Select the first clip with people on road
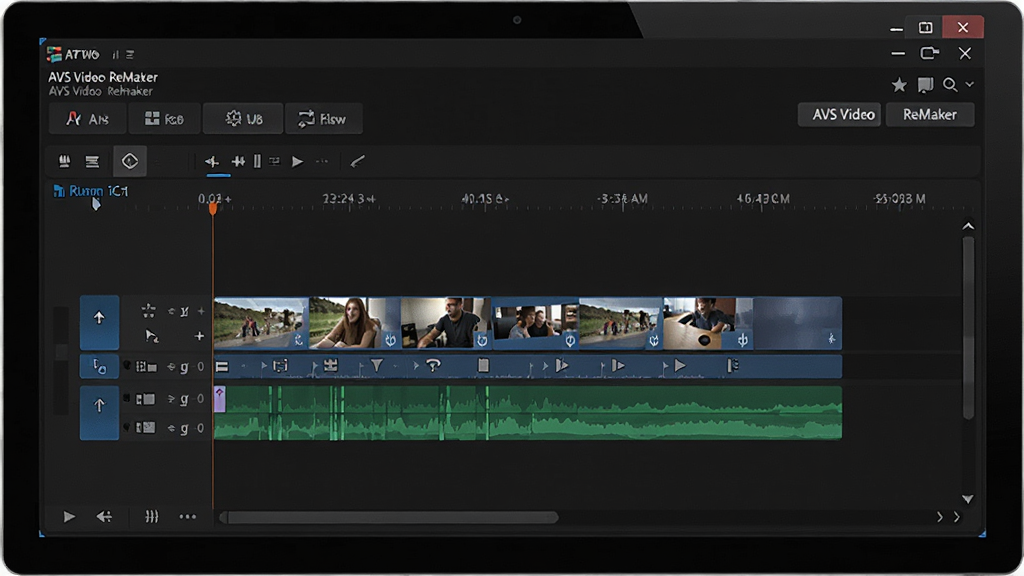This screenshot has height=576, width=1024. 261,323
